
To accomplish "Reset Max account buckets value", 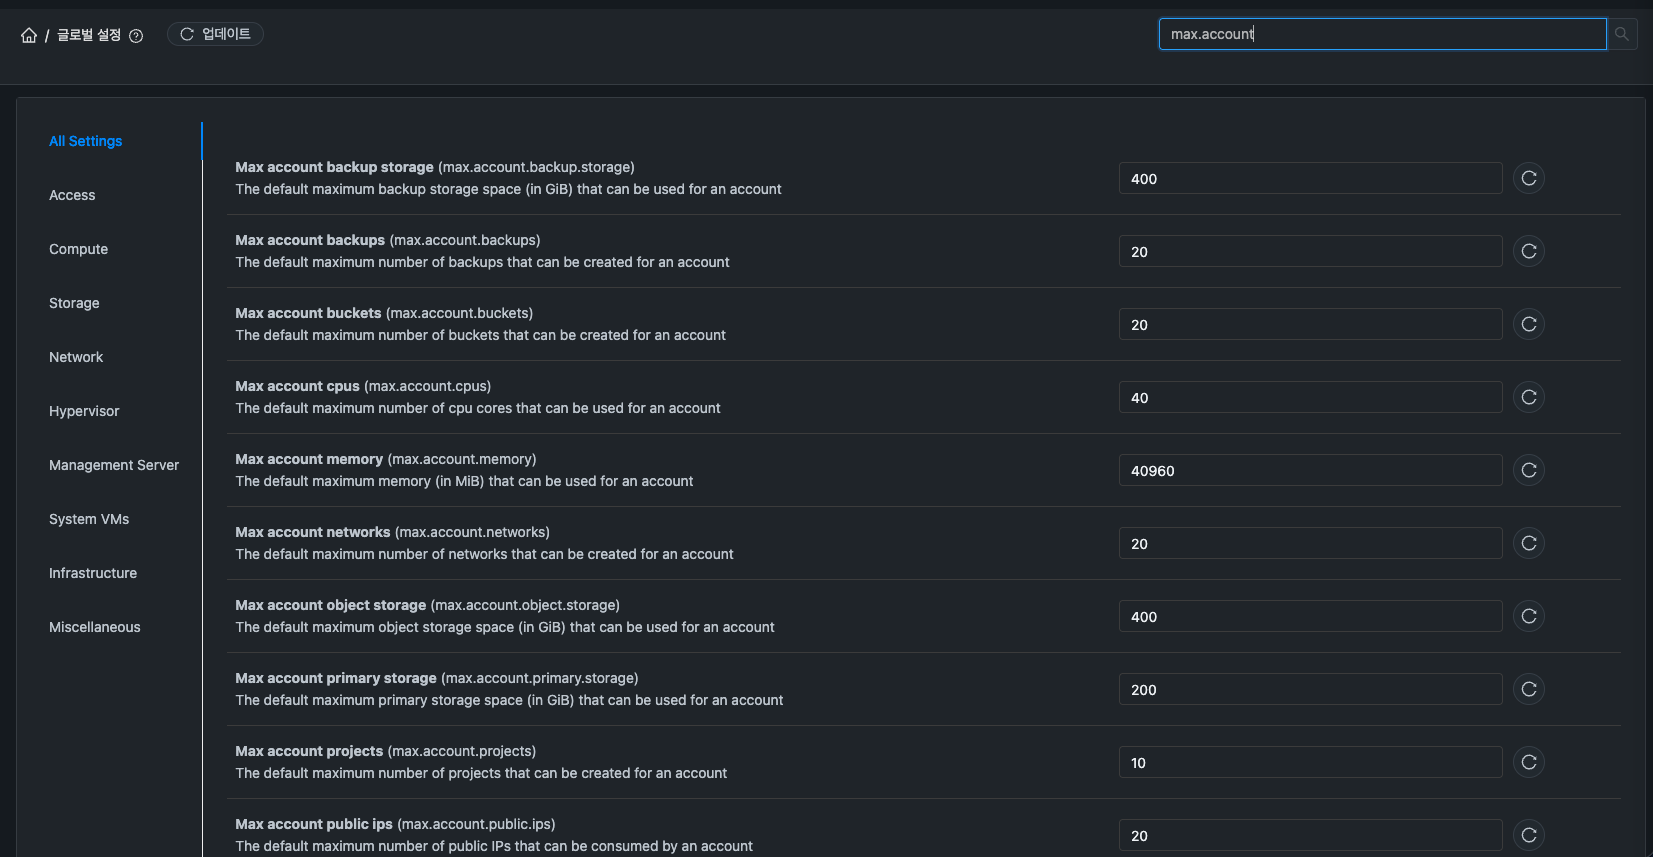I will (1529, 324).
